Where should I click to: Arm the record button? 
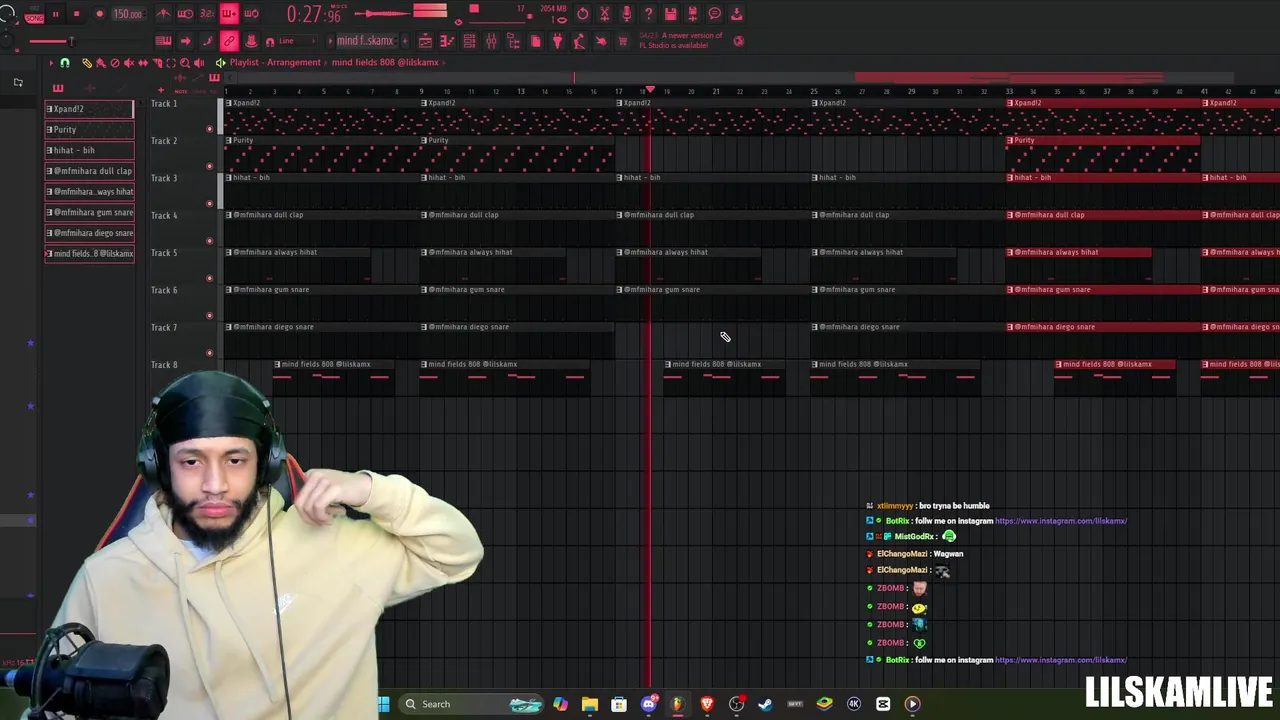99,14
